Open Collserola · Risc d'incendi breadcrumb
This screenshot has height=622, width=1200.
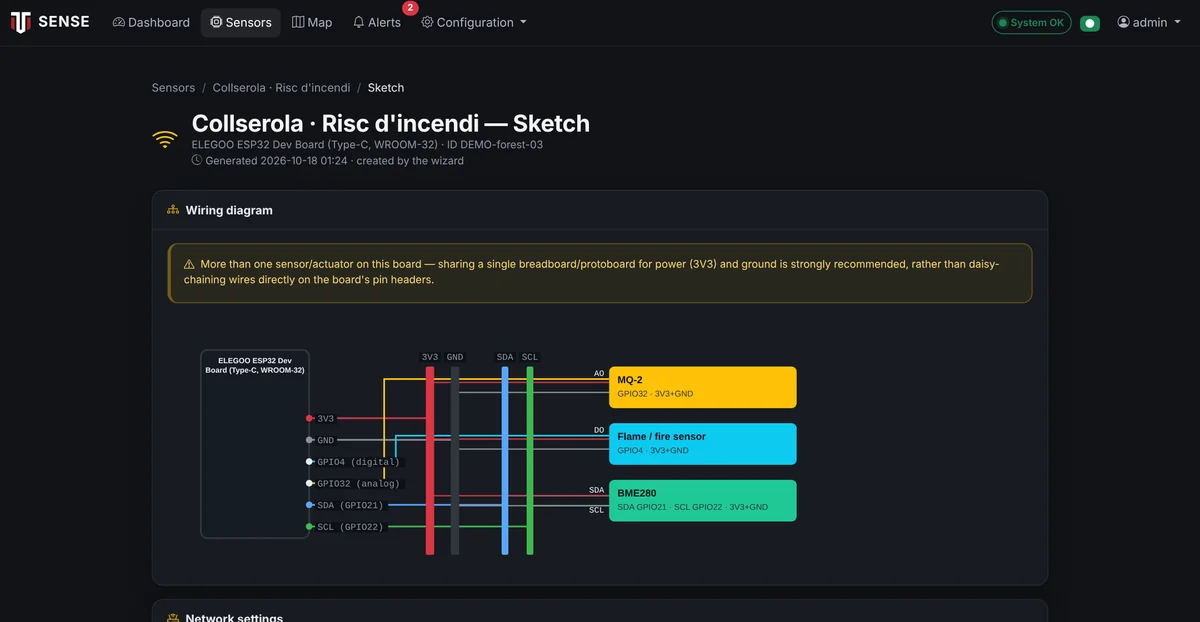coord(281,88)
